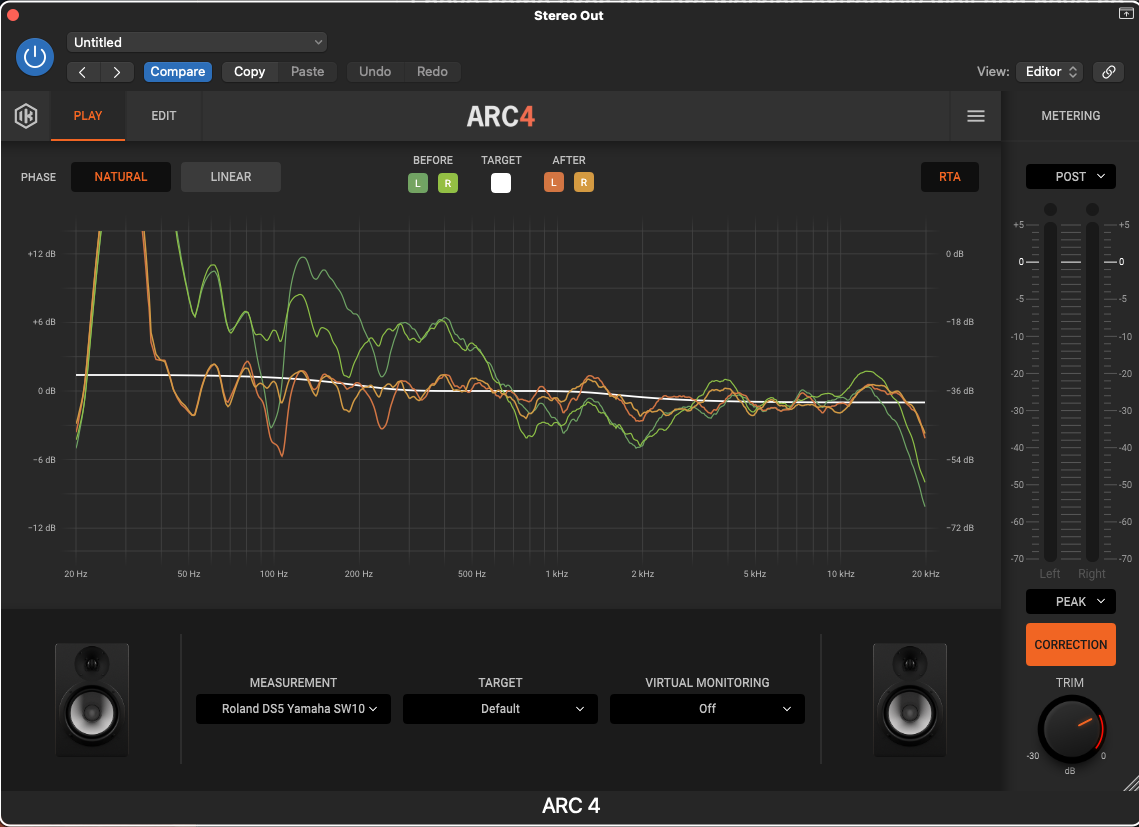This screenshot has width=1139, height=827.
Task: Close the Stereo Out plugin window
Action: (12, 15)
